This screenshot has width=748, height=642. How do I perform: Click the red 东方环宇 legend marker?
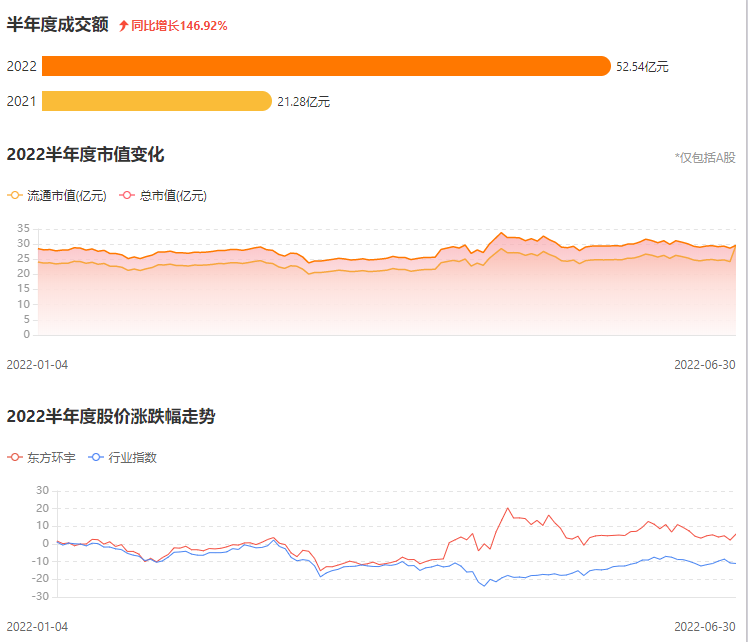pyautogui.click(x=15, y=457)
